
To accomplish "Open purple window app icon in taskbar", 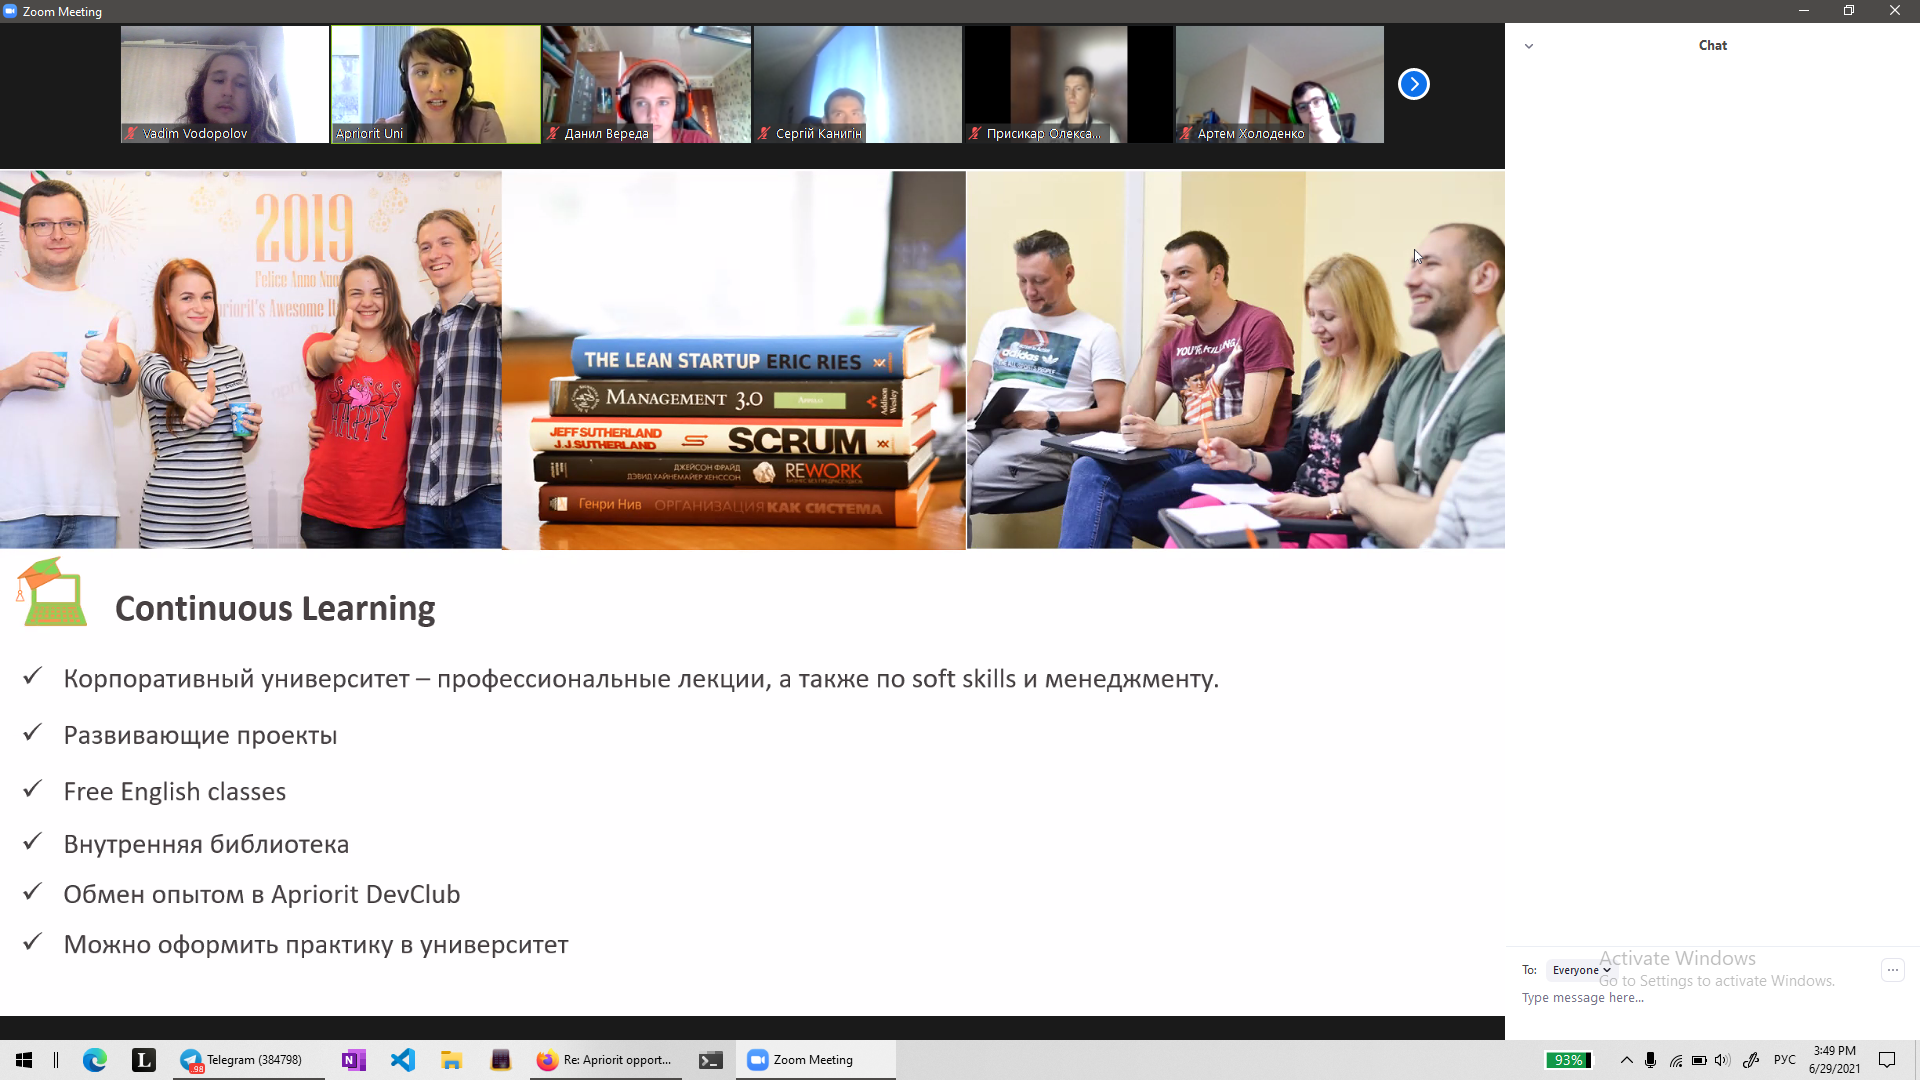I will [x=501, y=1060].
